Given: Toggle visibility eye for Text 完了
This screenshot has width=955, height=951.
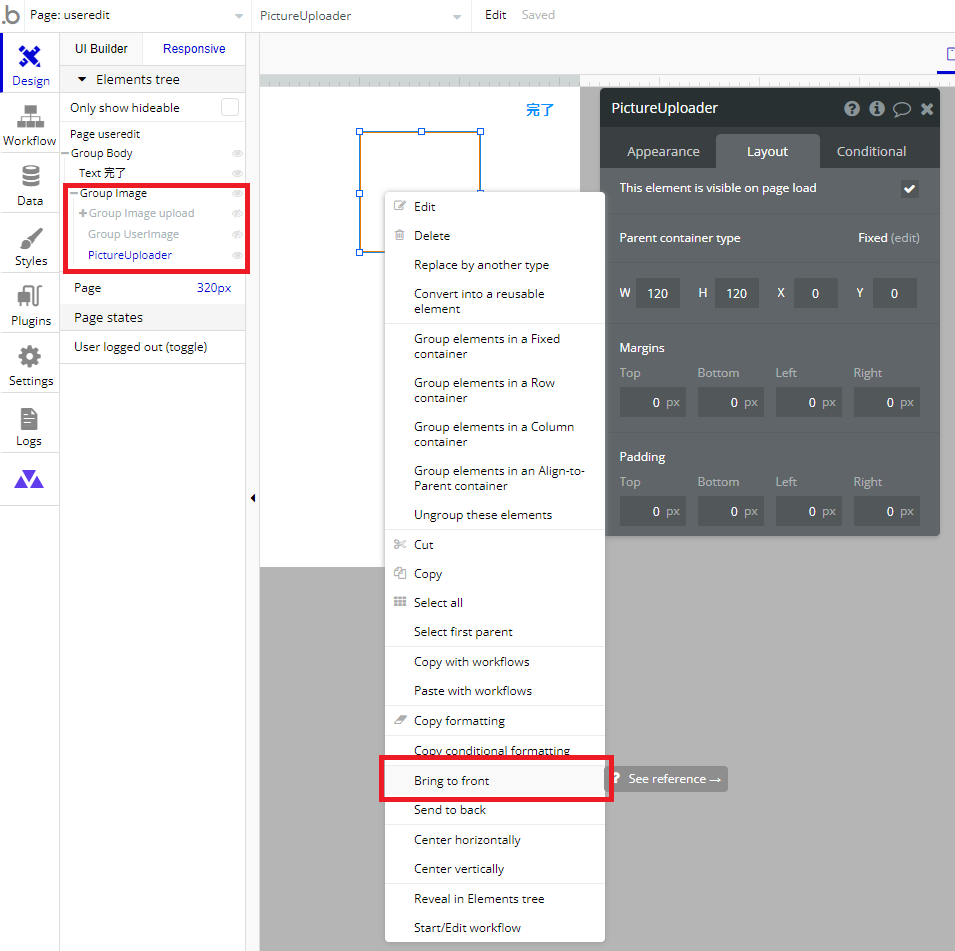Looking at the screenshot, I should click(238, 173).
